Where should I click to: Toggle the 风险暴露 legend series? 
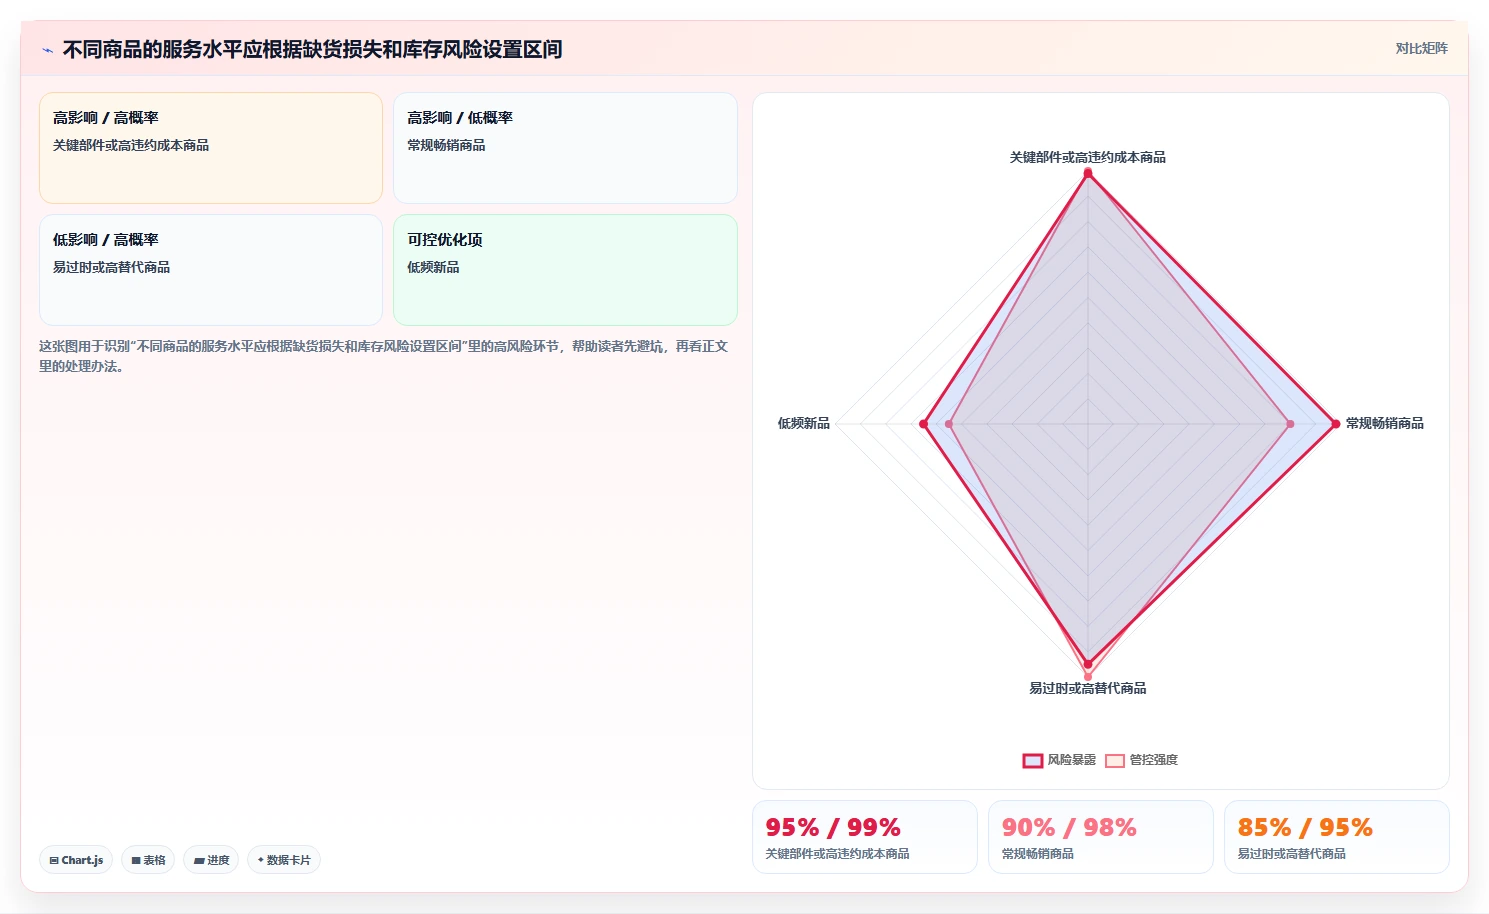pos(1059,760)
